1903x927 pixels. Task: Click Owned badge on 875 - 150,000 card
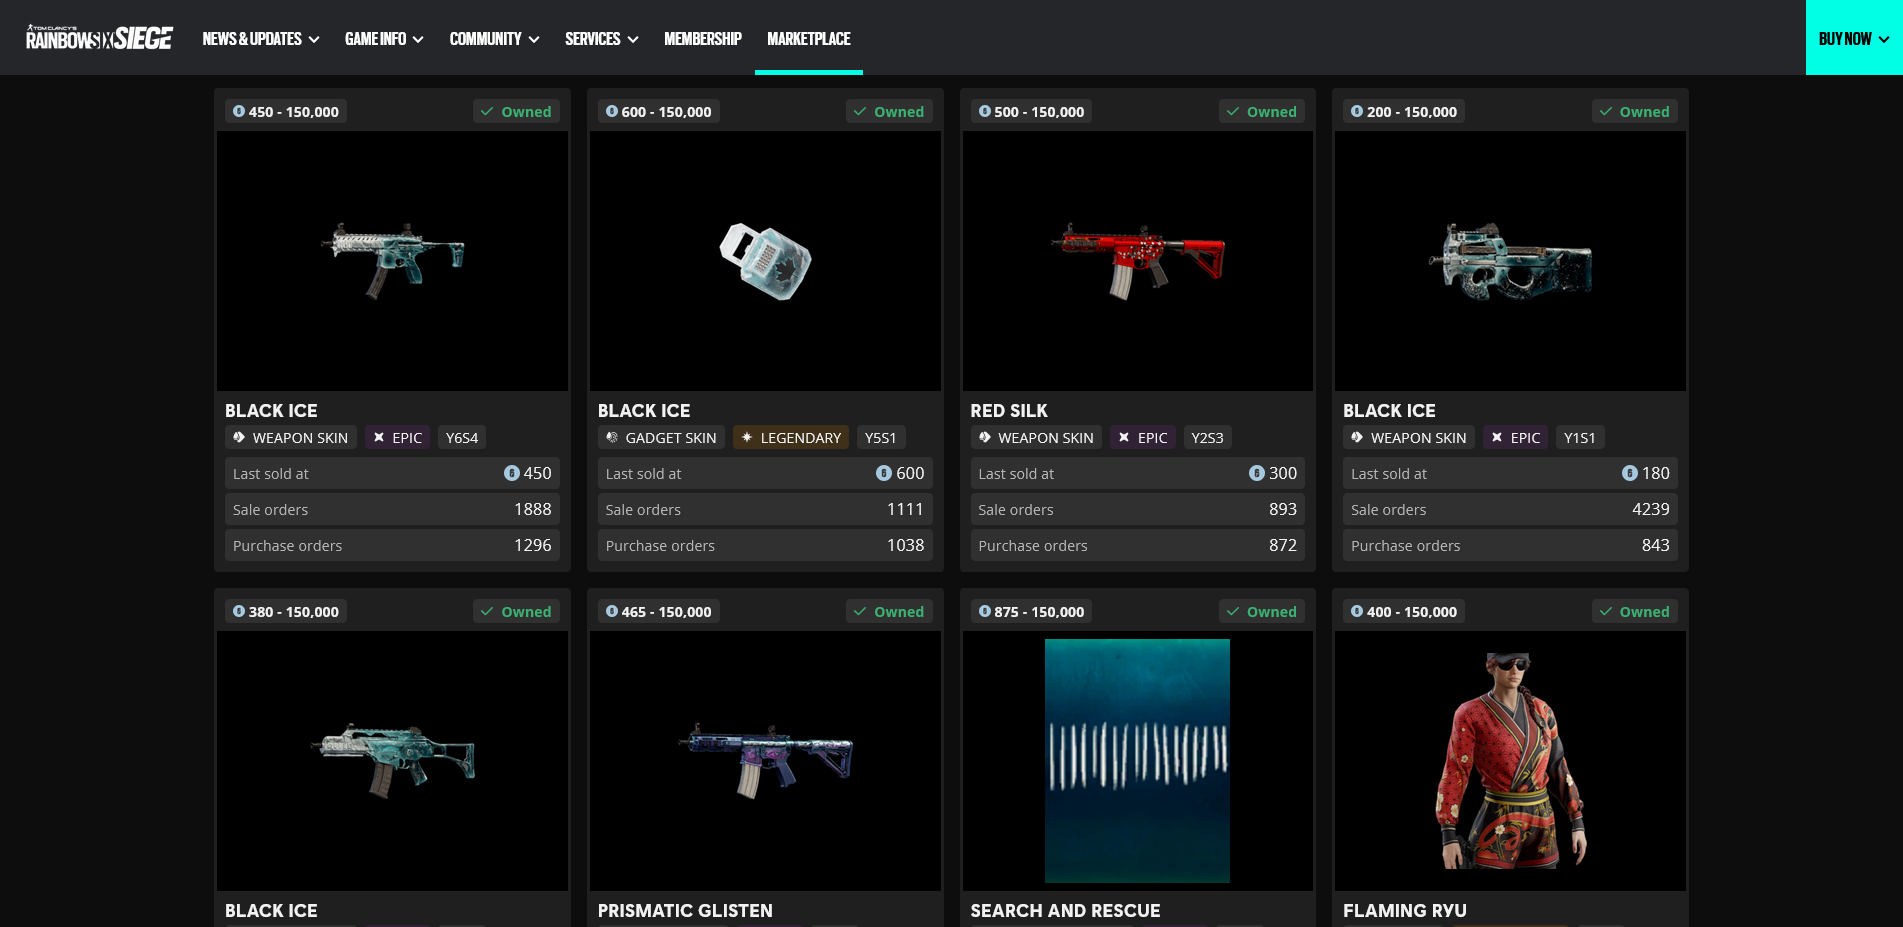[x=1262, y=611]
